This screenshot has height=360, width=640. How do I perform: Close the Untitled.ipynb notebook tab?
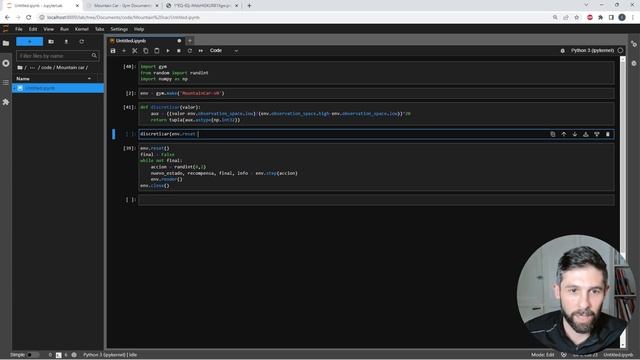[179, 41]
